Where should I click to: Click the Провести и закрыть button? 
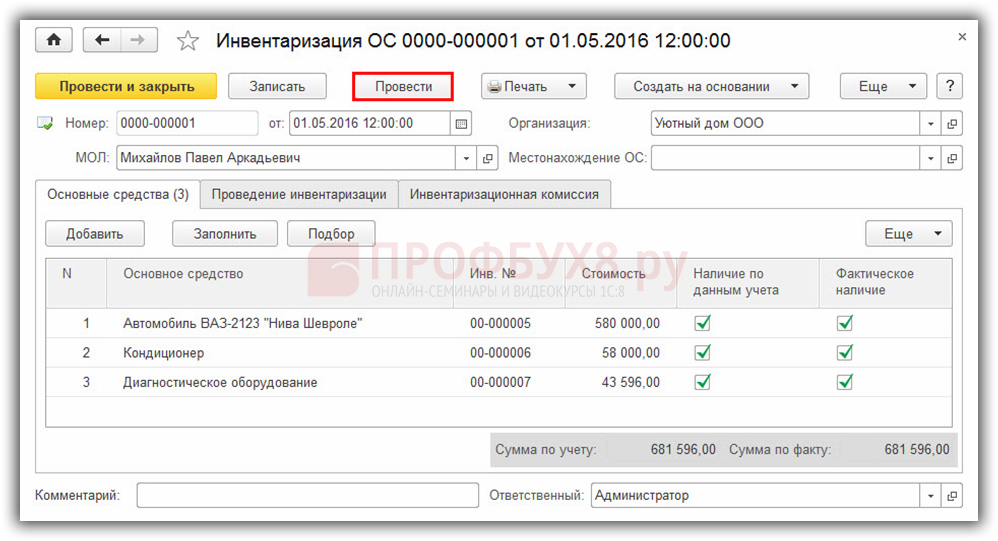pyautogui.click(x=126, y=86)
